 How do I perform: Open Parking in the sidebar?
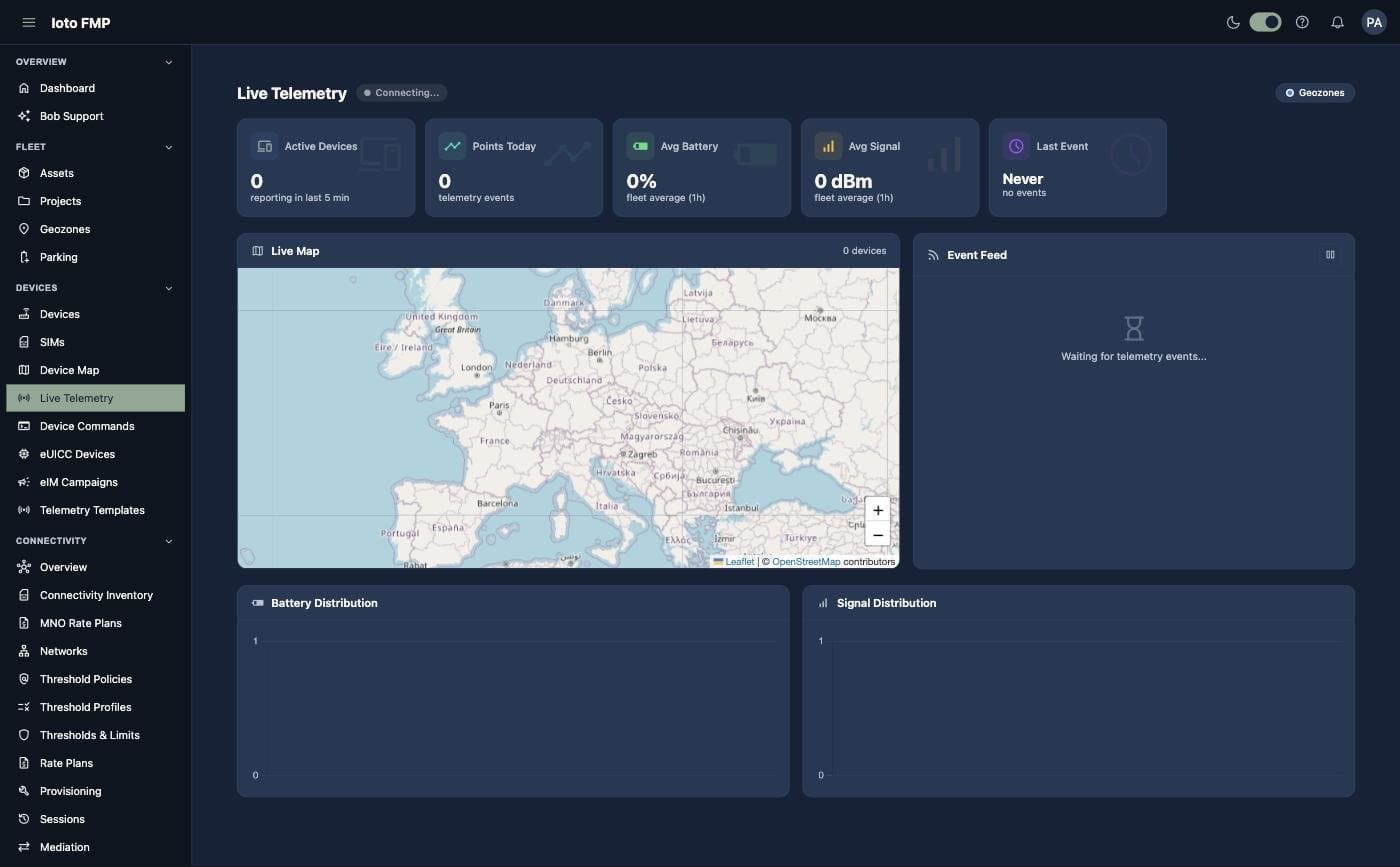(95, 257)
